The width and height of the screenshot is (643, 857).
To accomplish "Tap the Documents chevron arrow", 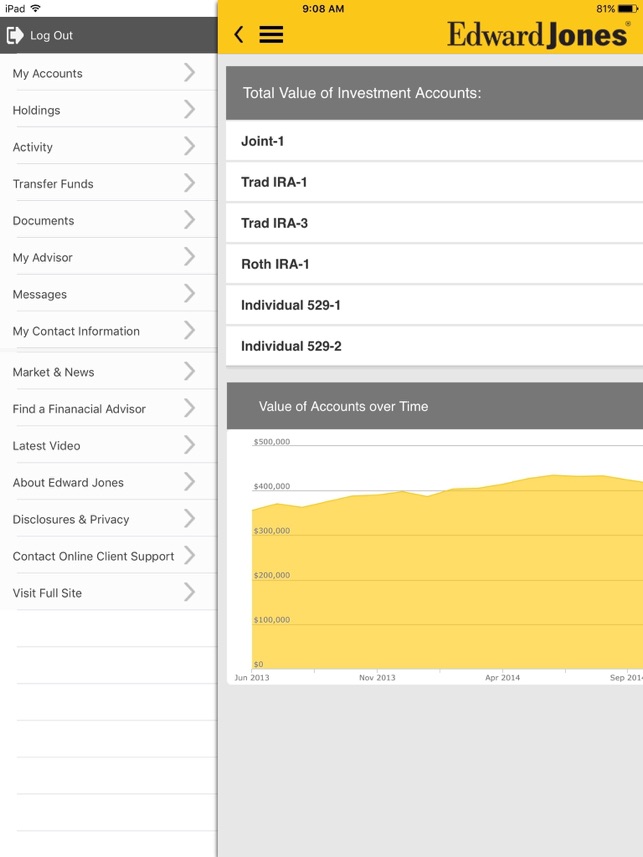I will pos(189,220).
